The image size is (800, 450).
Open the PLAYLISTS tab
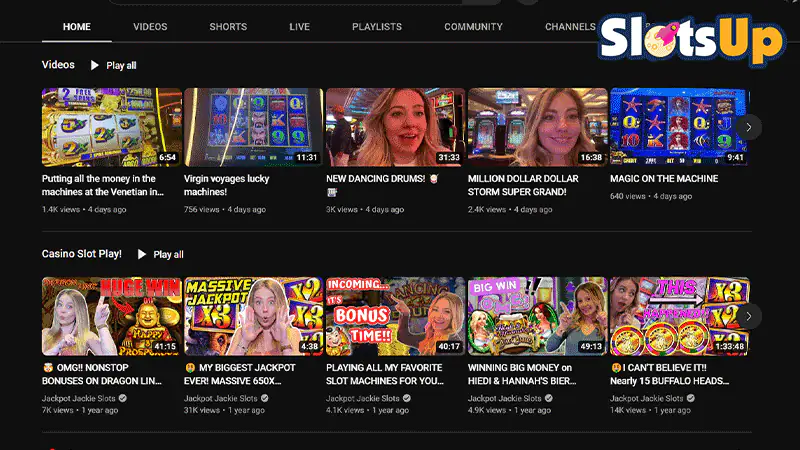pyautogui.click(x=377, y=27)
